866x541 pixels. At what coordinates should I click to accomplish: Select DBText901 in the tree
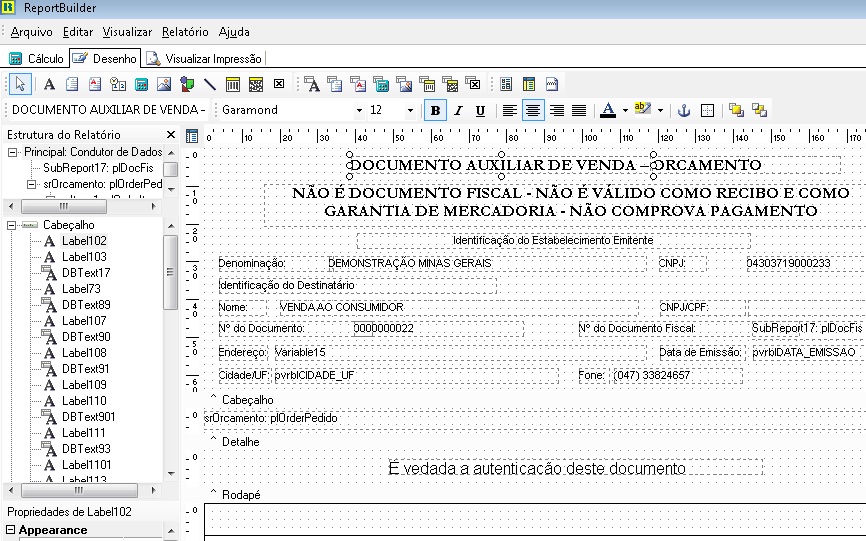point(88,417)
